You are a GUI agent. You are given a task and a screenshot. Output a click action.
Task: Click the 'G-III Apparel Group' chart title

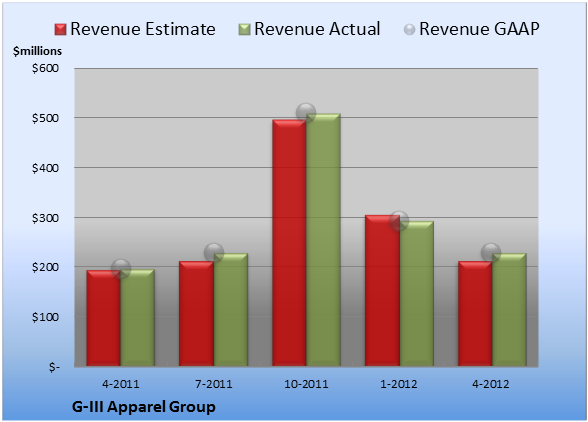pos(144,407)
